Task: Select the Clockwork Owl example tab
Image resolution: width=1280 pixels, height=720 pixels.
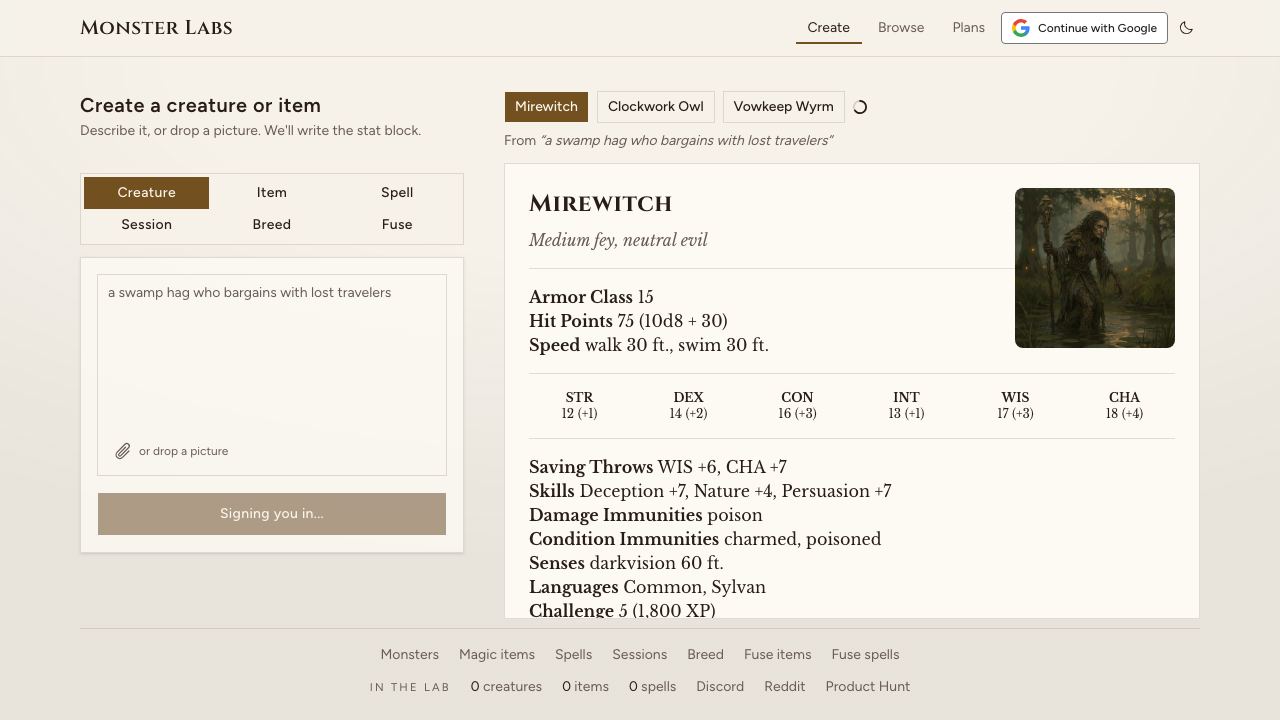Action: point(655,107)
